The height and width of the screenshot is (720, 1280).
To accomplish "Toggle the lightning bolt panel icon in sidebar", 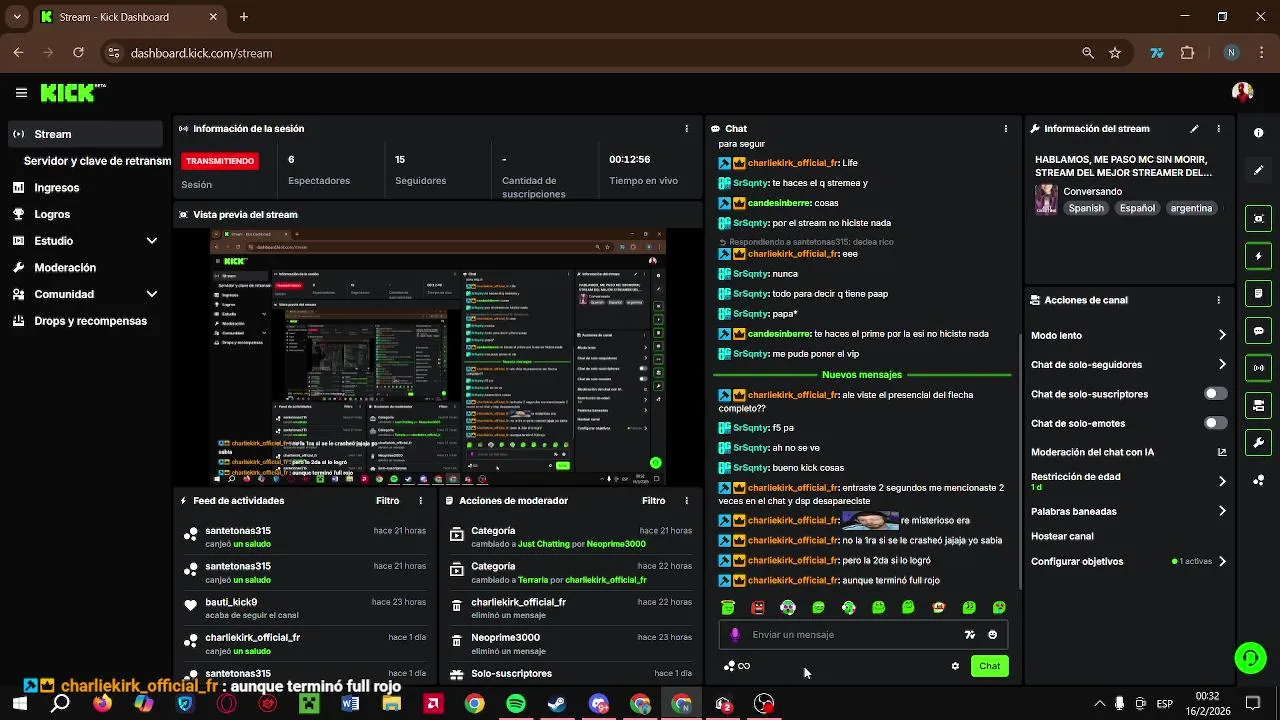I will pos(1258,256).
